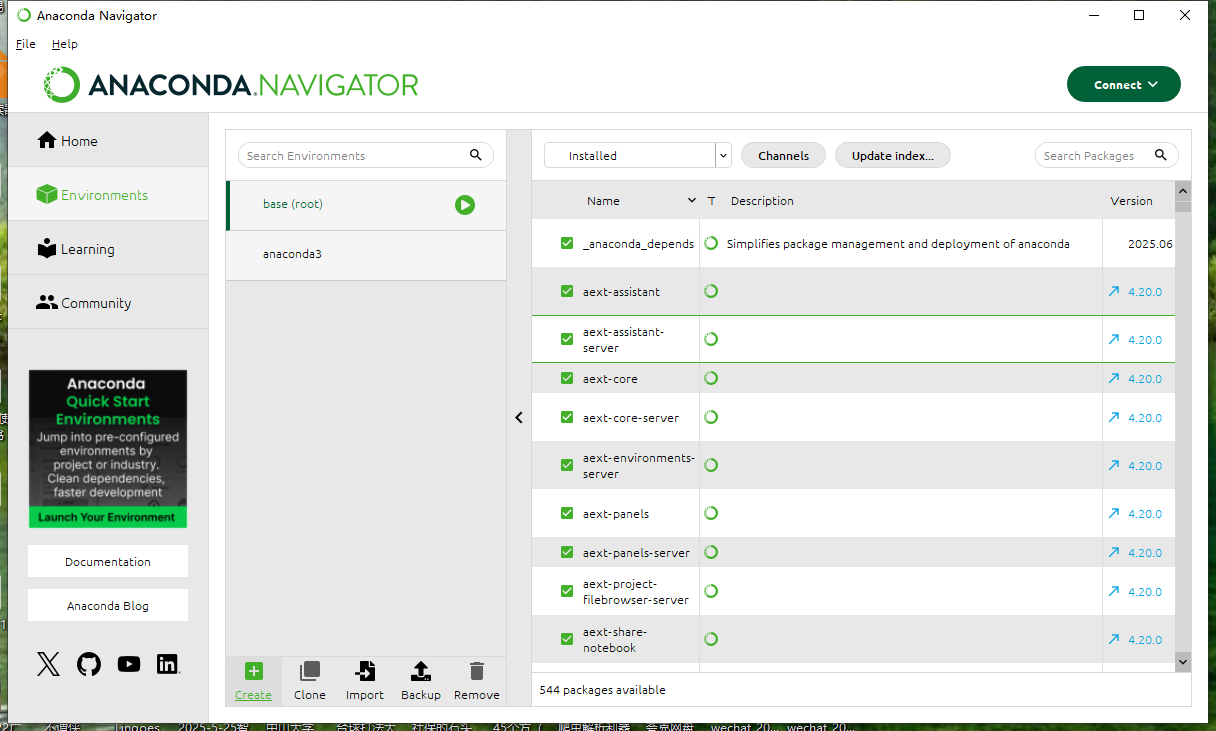The image size is (1216, 731).
Task: Toggle the aext-core checkbox
Action: point(567,378)
